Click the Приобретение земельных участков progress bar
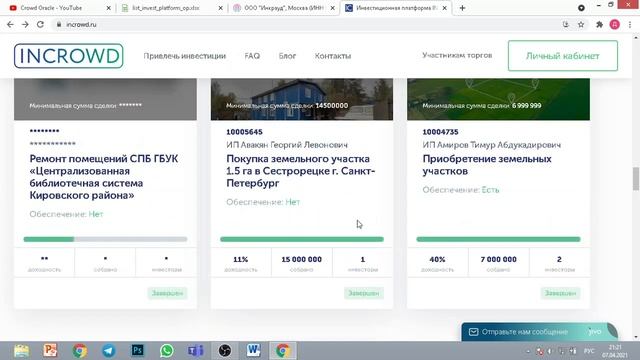640x360 pixels. 498,239
